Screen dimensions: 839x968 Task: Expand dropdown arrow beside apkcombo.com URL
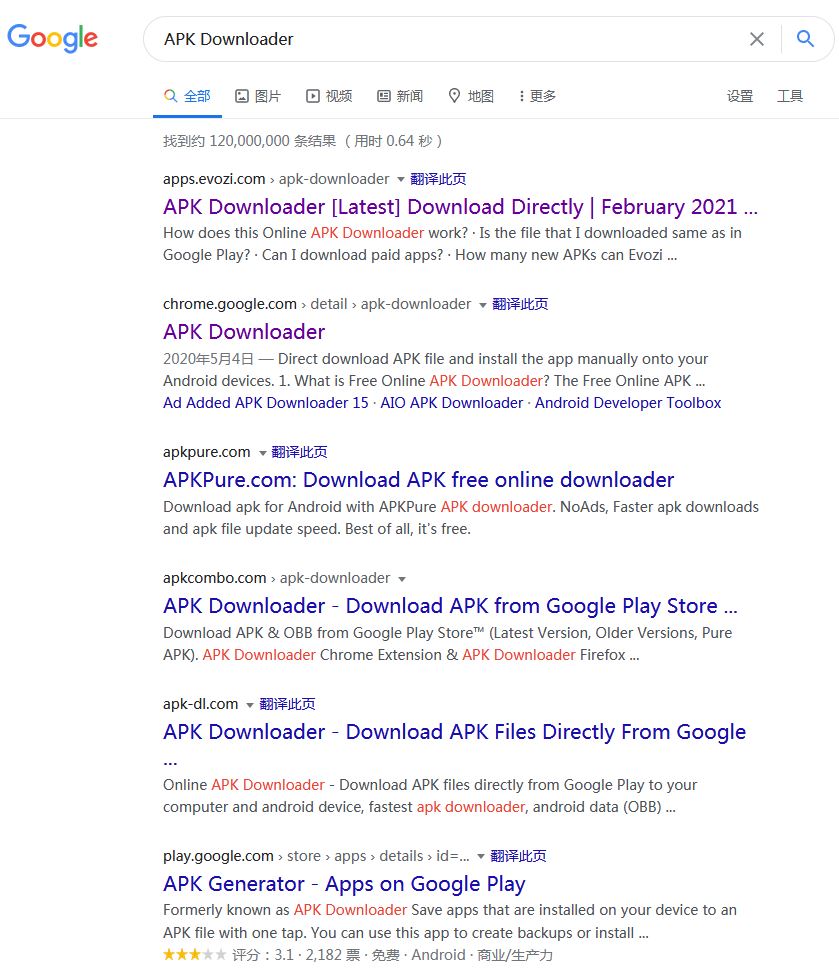tap(402, 579)
